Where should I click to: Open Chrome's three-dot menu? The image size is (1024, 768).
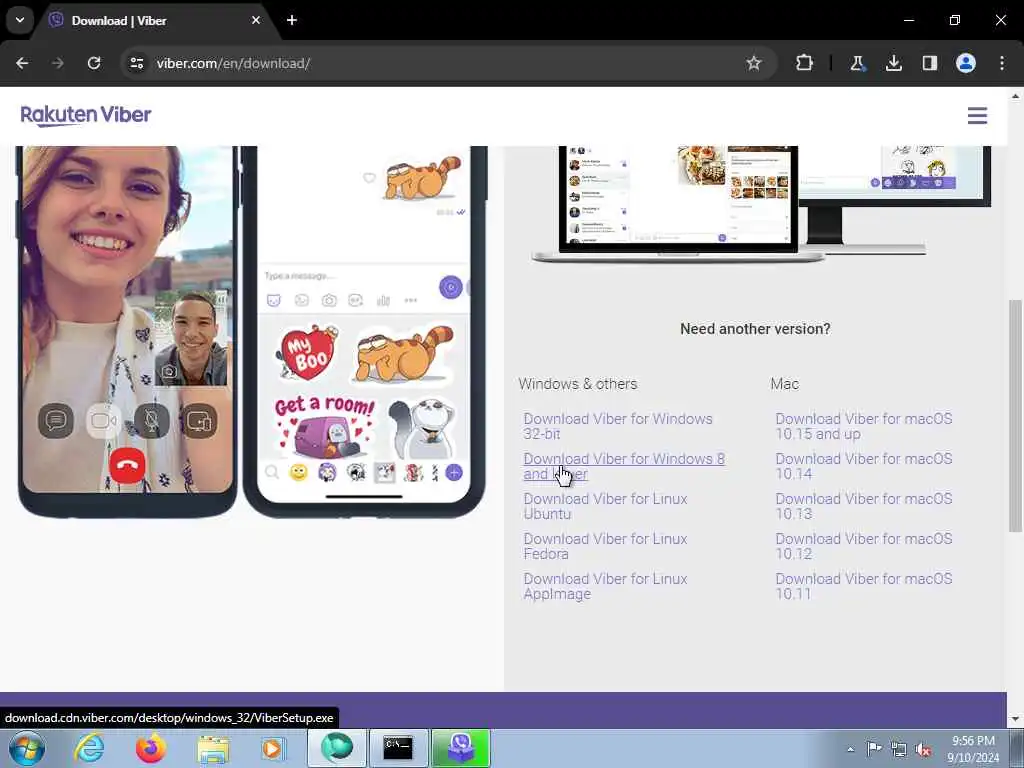point(1002,63)
